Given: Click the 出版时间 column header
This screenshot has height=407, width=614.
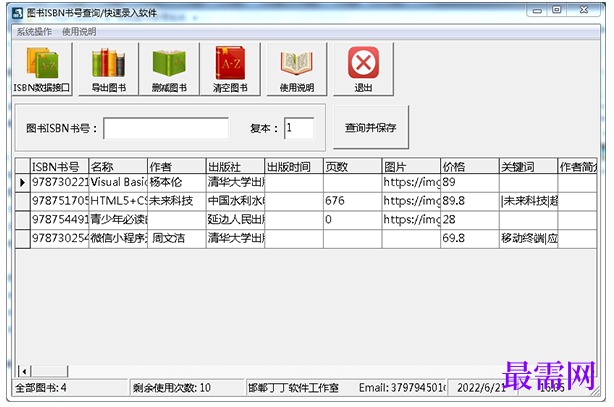Looking at the screenshot, I should point(294,167).
